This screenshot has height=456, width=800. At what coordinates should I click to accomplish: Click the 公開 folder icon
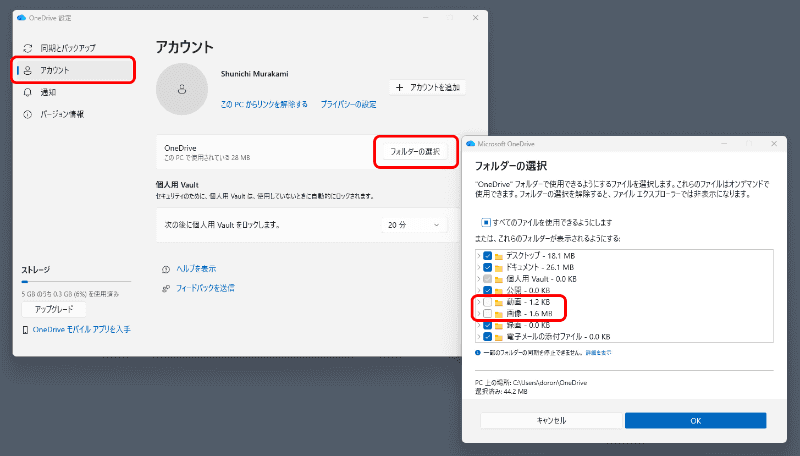[499, 291]
